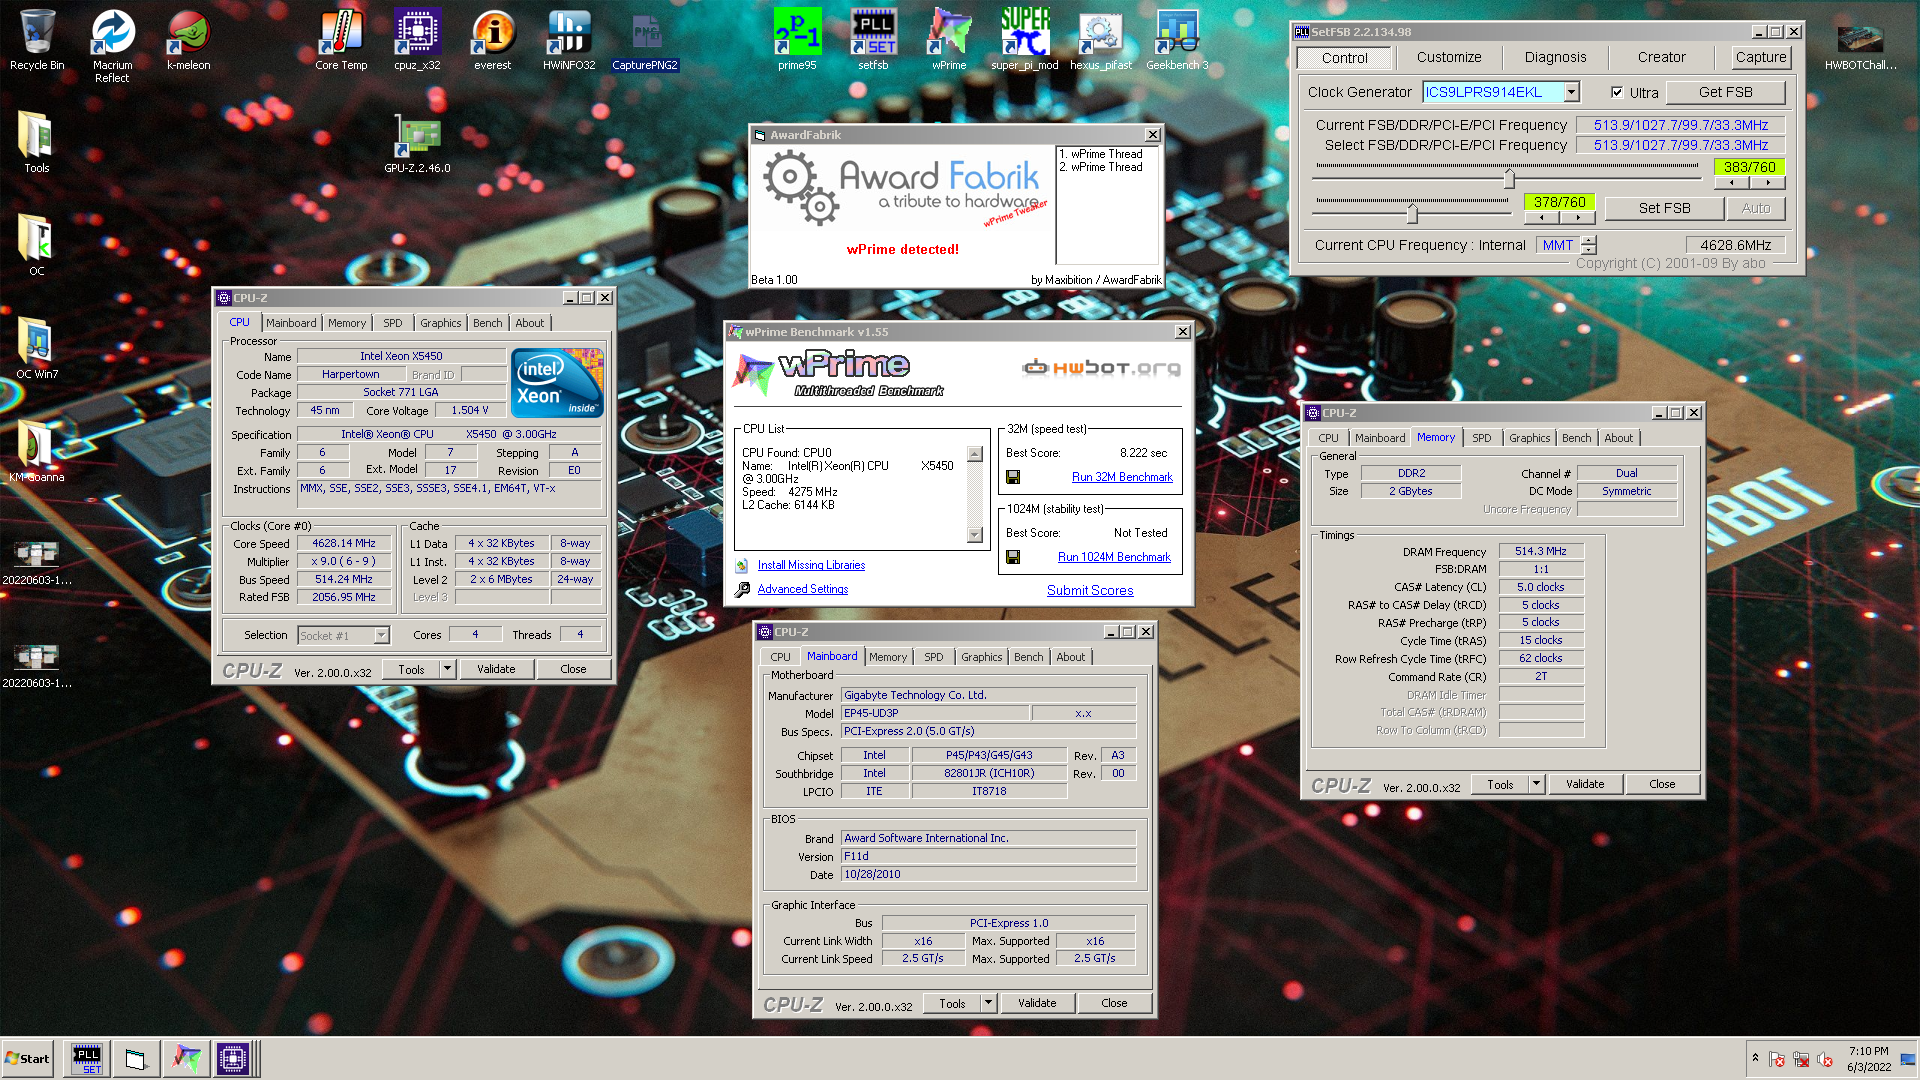Open super_pi_mod desktop icon
The width and height of the screenshot is (1920, 1080).
[1025, 40]
